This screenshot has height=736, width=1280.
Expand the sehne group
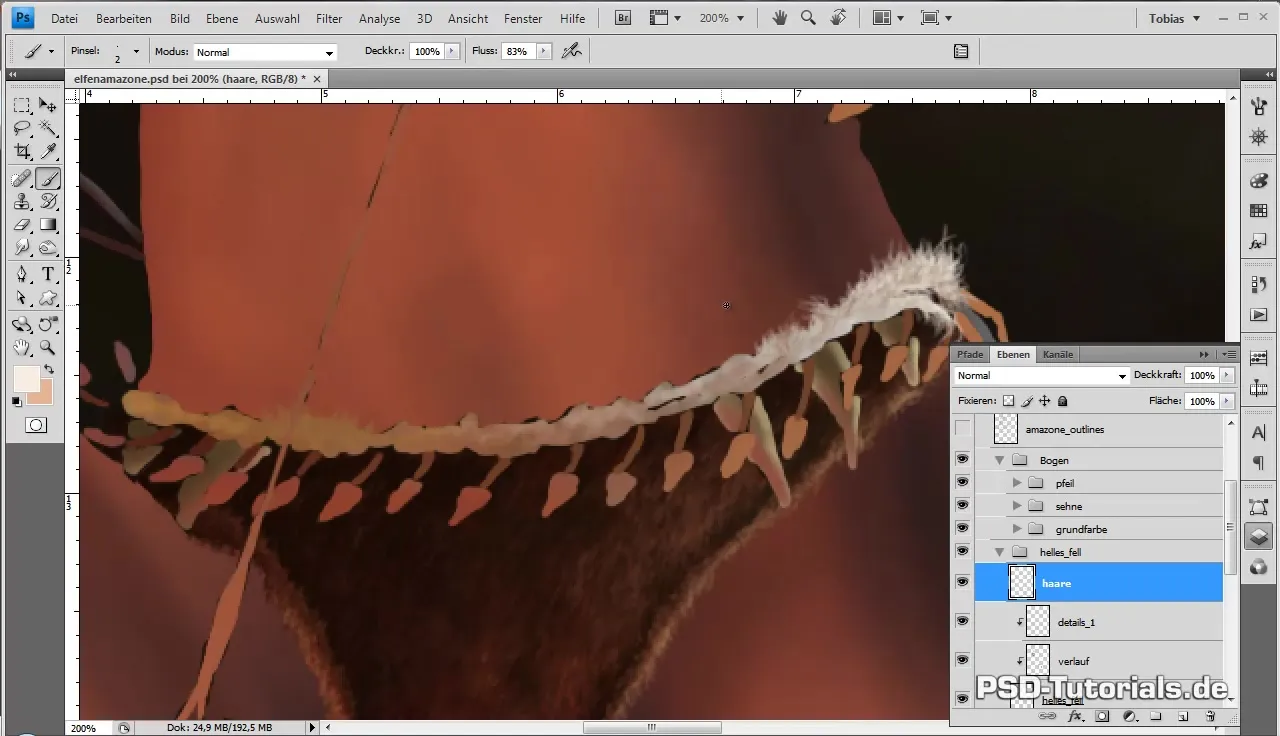click(1017, 506)
